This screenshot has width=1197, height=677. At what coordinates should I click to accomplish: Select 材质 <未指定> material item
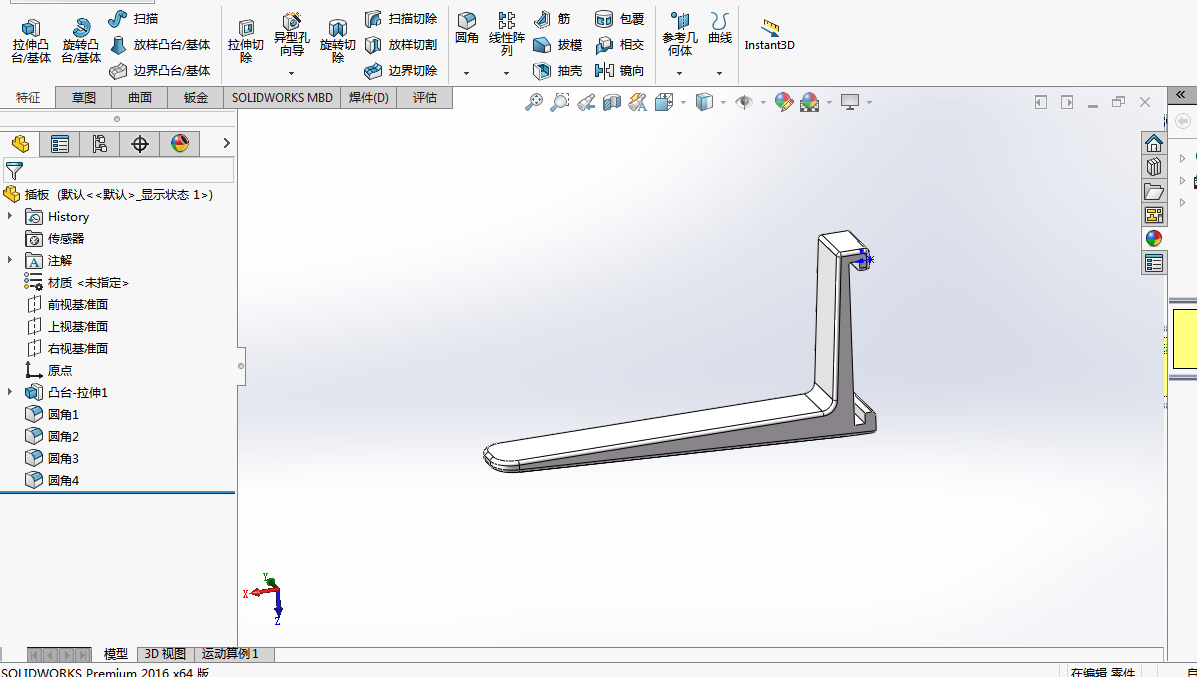tap(76, 282)
